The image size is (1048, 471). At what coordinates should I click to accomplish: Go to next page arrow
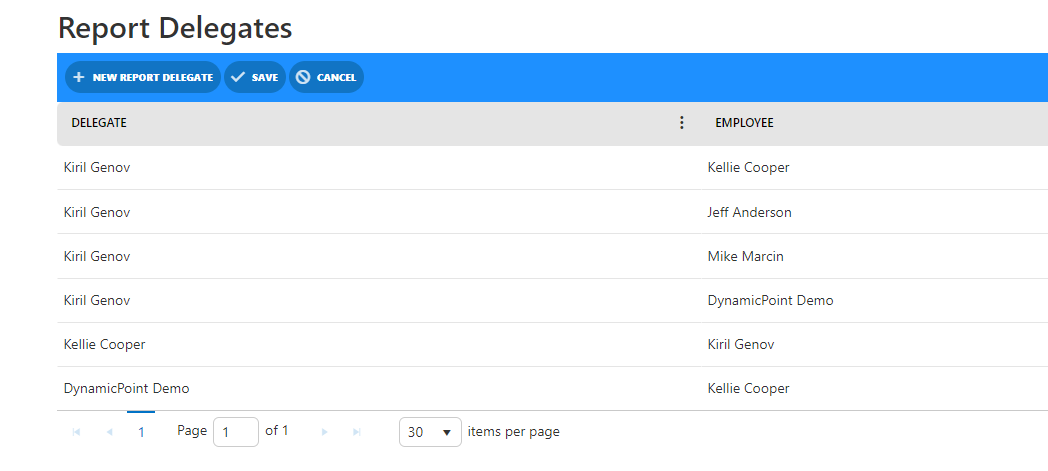click(x=324, y=432)
